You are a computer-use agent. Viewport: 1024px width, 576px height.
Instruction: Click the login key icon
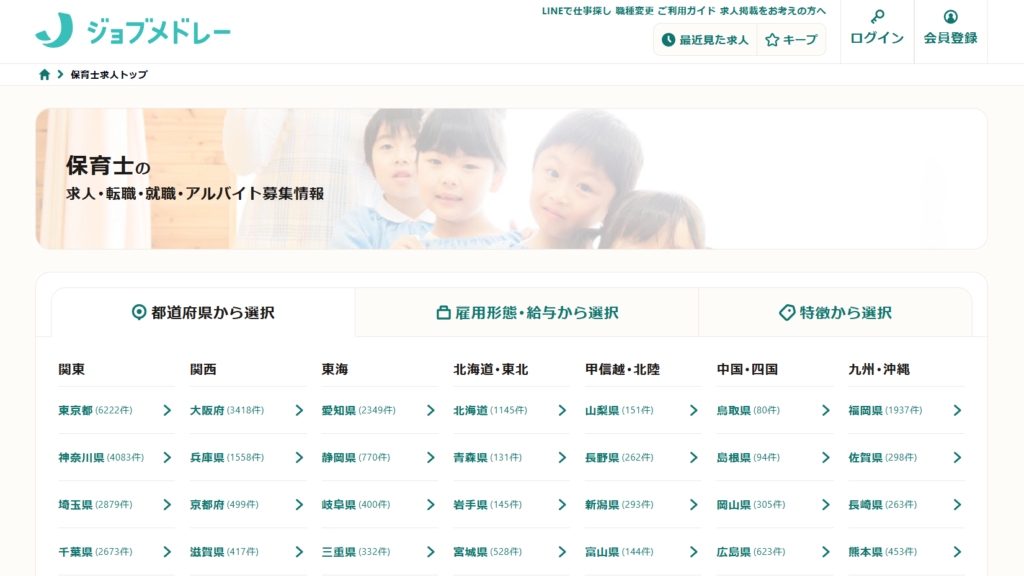click(x=877, y=17)
